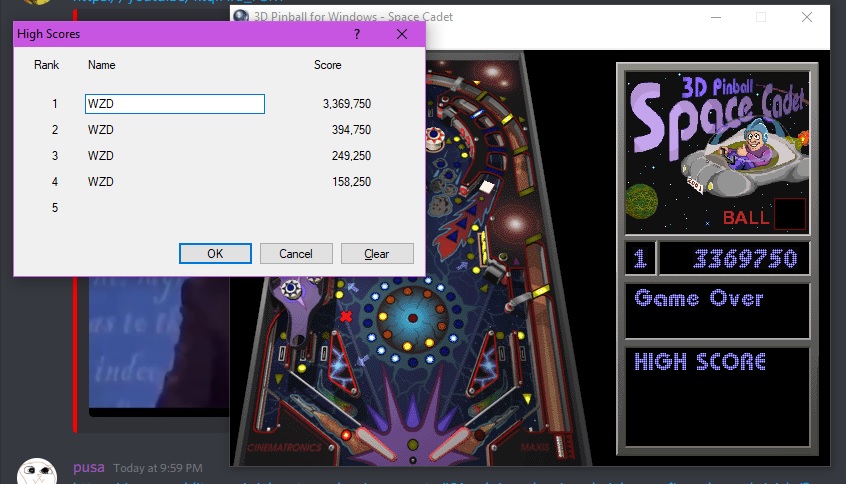Click the 3369750 score display

pos(734,259)
